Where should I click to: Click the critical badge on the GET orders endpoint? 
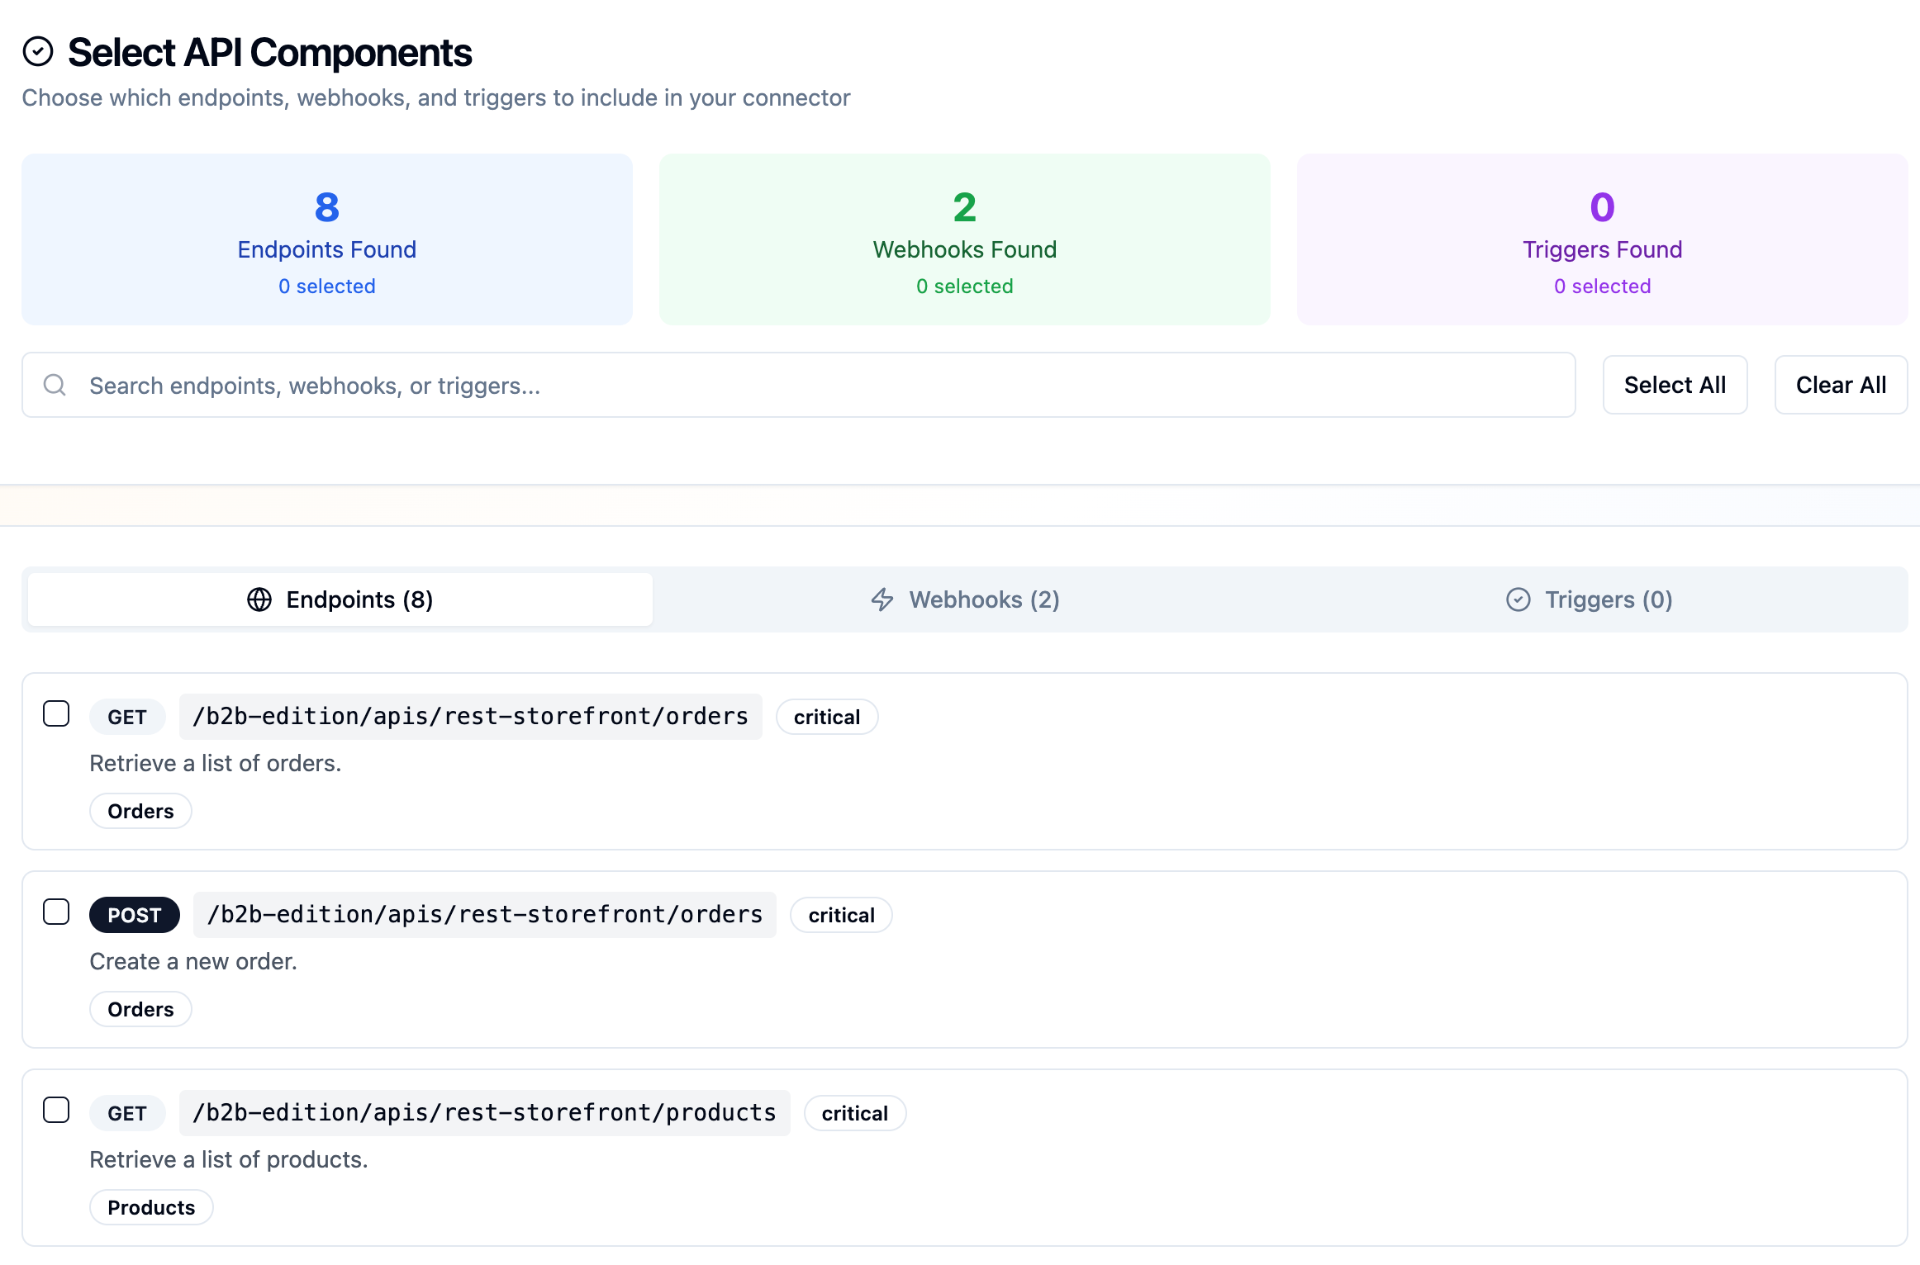(827, 716)
